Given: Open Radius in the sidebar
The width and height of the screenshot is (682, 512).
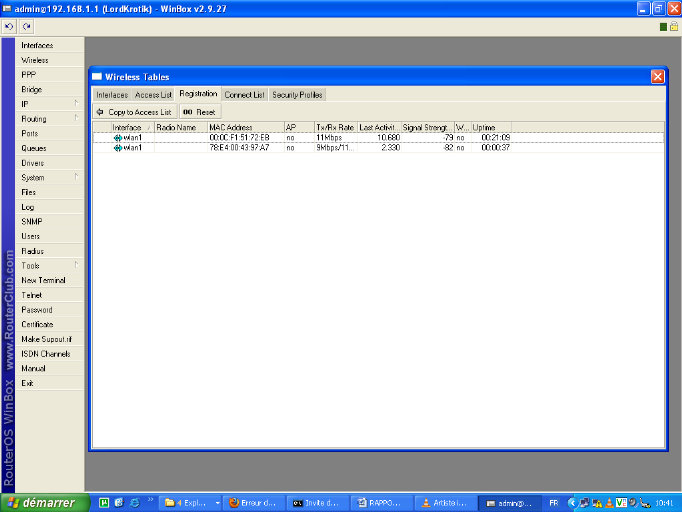Looking at the screenshot, I should (49, 251).
